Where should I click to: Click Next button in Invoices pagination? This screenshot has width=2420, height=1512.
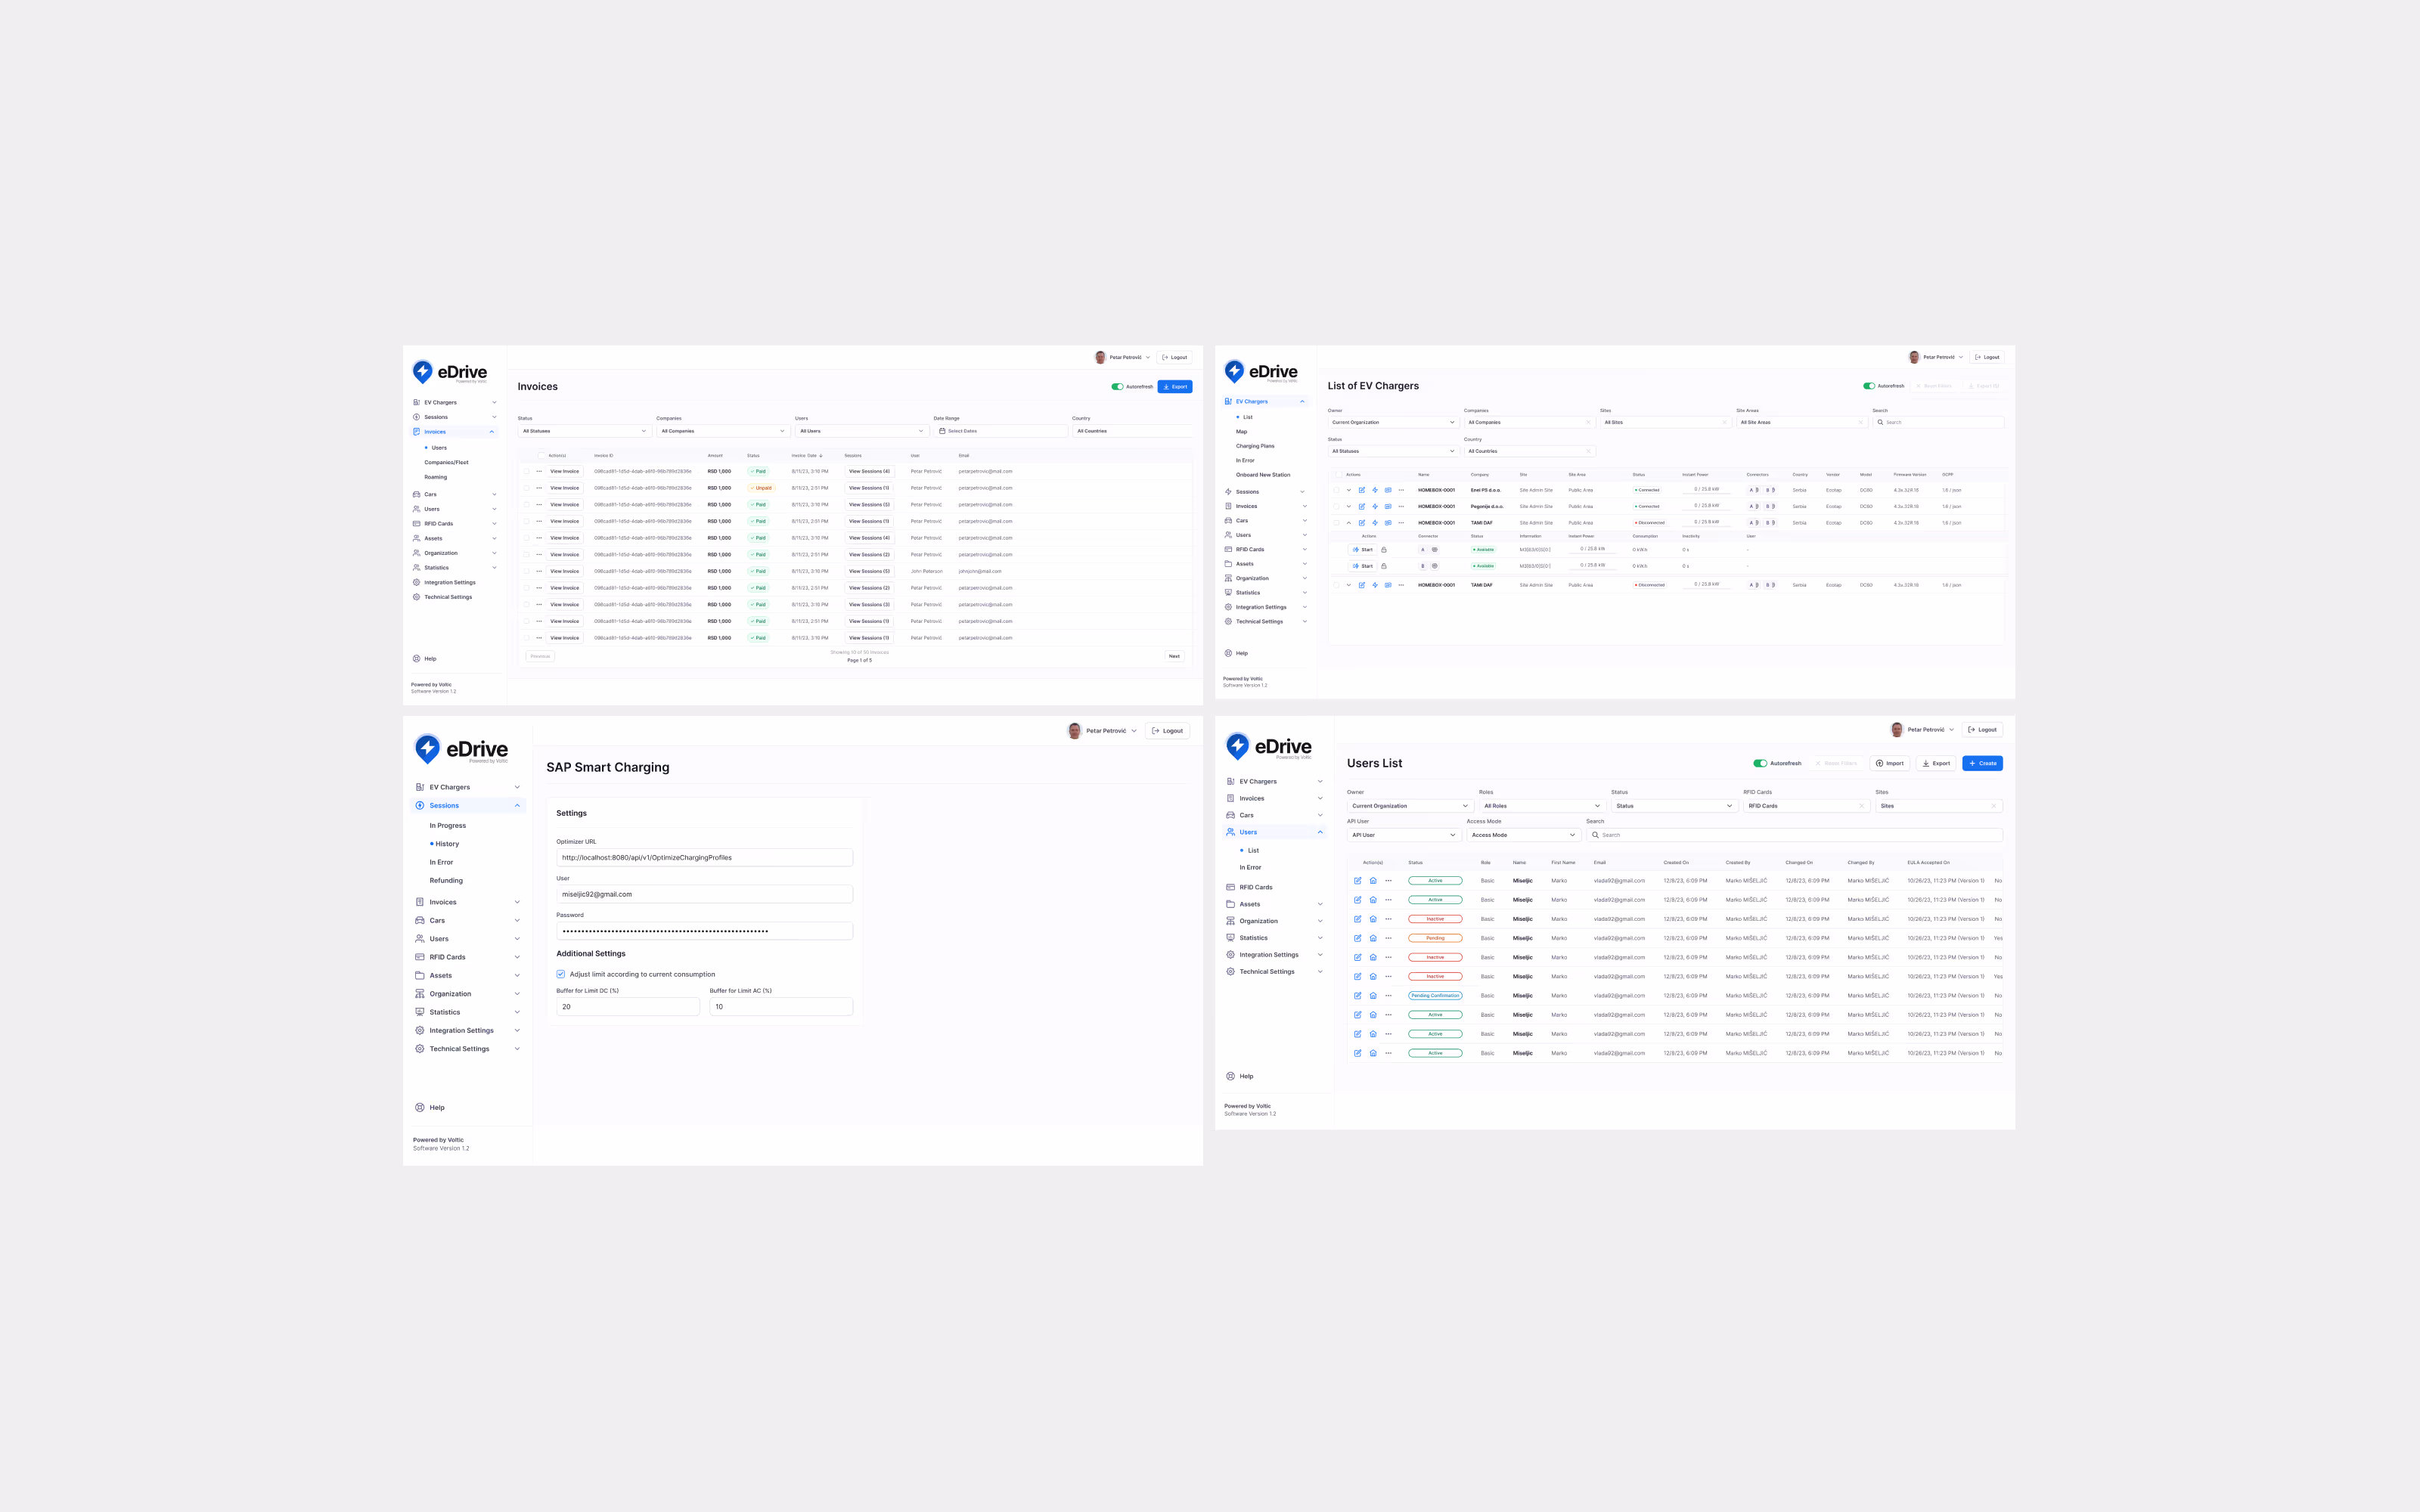pos(1174,656)
